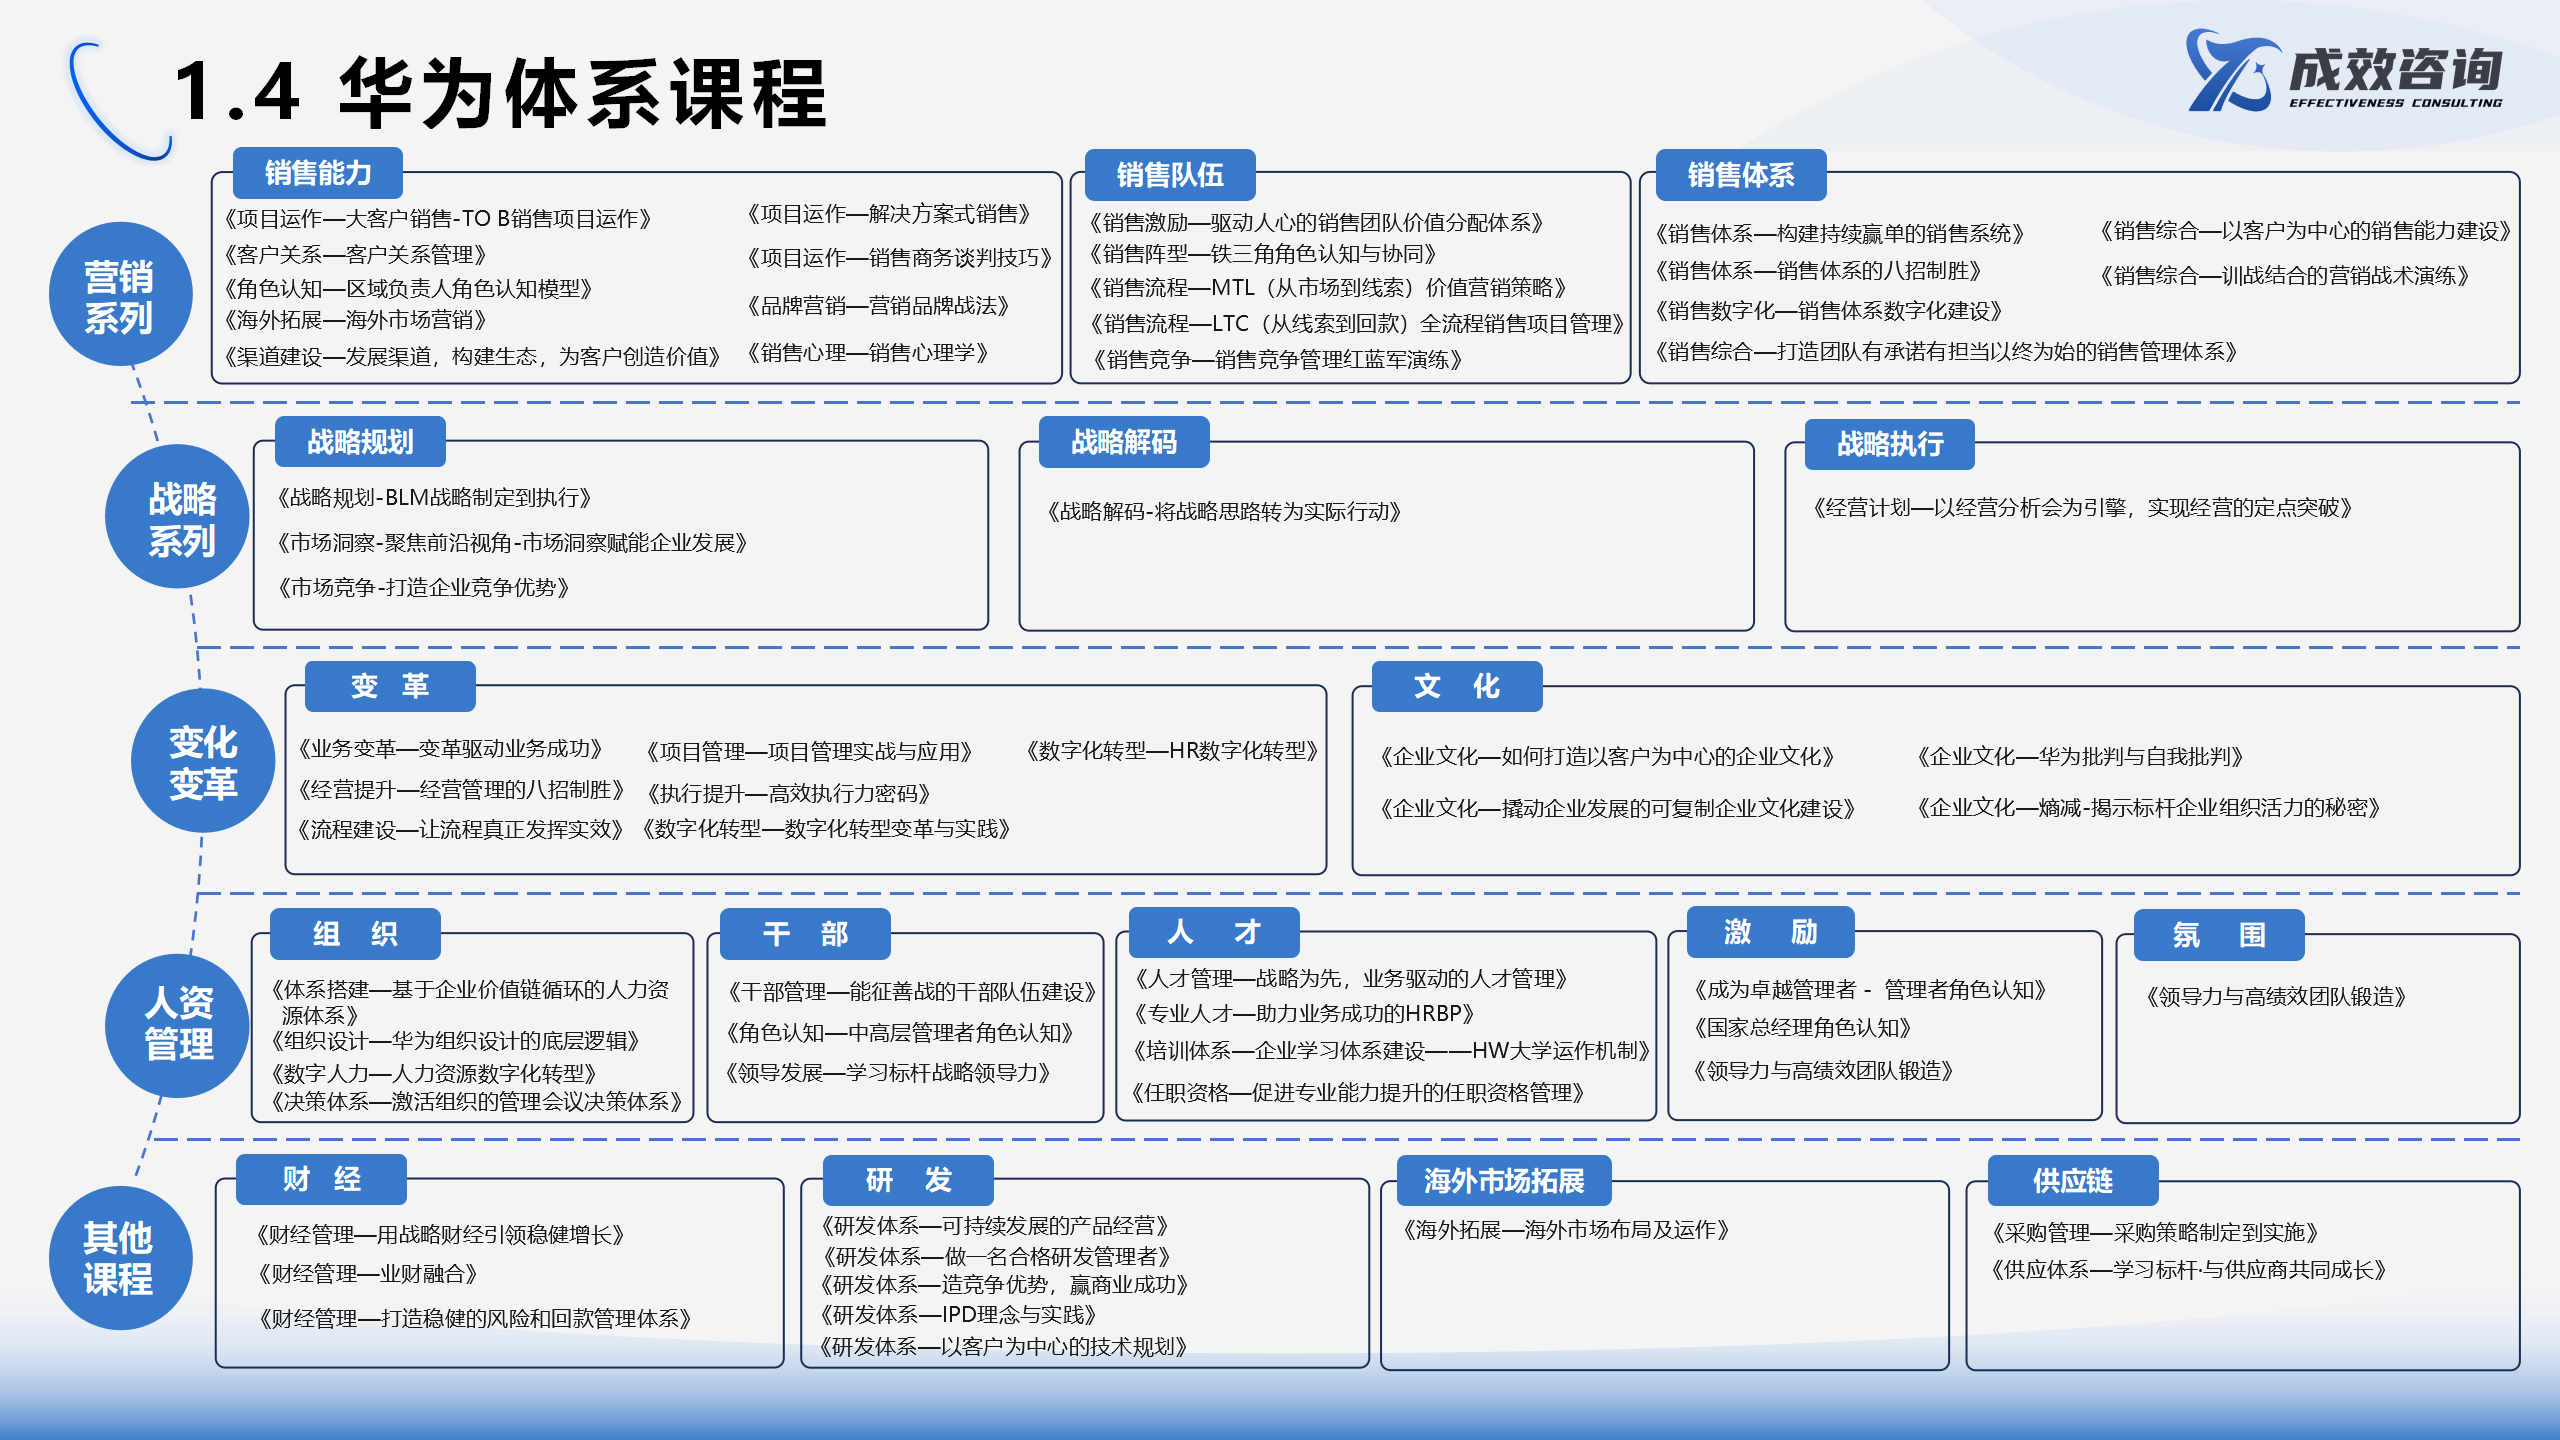Select 《客户关系—客户关系管理》

pyautogui.click(x=355, y=255)
